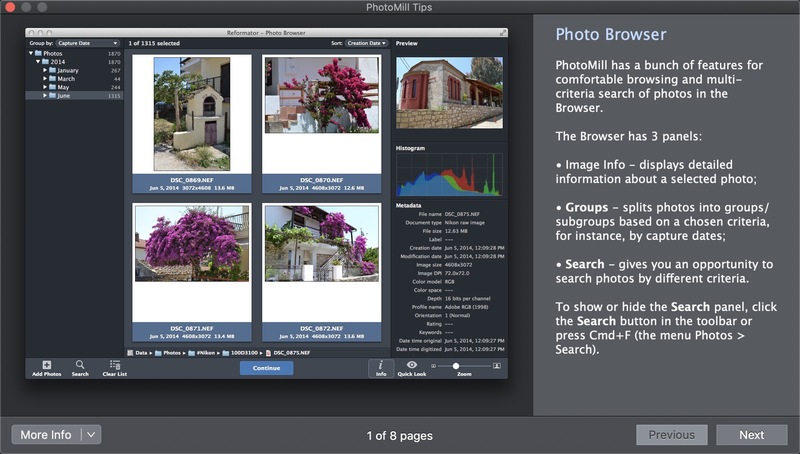Click the Add Photos toolbar icon
Screen dimensions: 800x454
46,365
